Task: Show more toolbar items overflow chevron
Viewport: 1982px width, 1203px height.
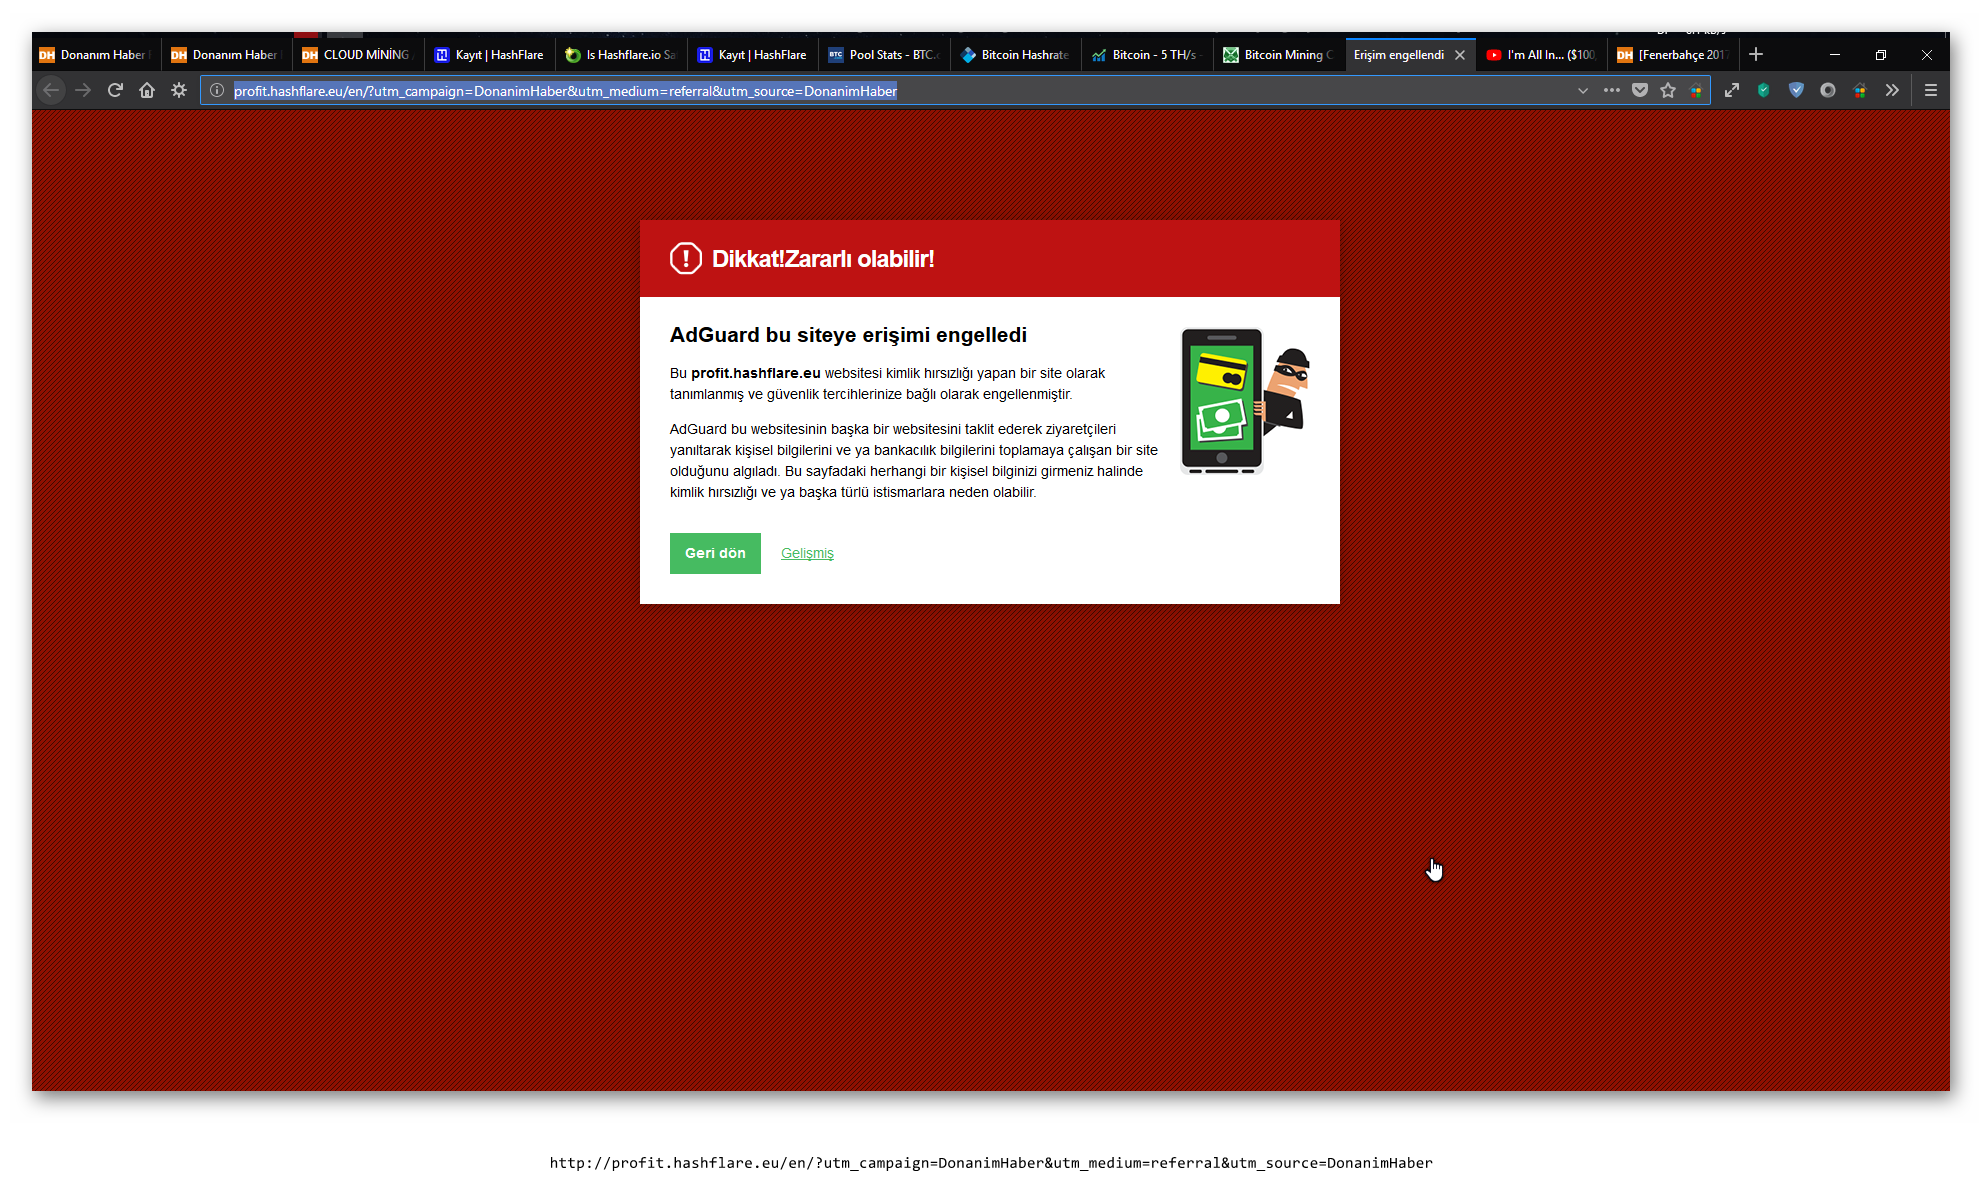Action: (1892, 90)
